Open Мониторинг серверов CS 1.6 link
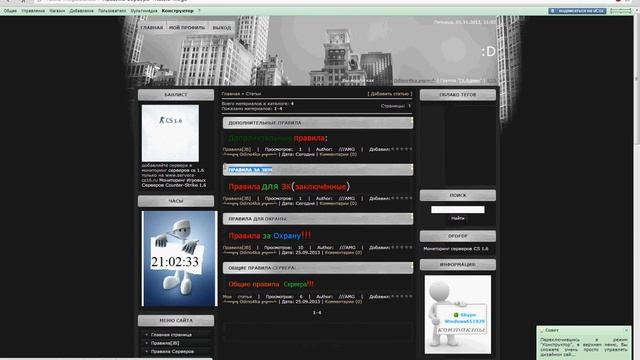640x360 pixels. [x=456, y=249]
